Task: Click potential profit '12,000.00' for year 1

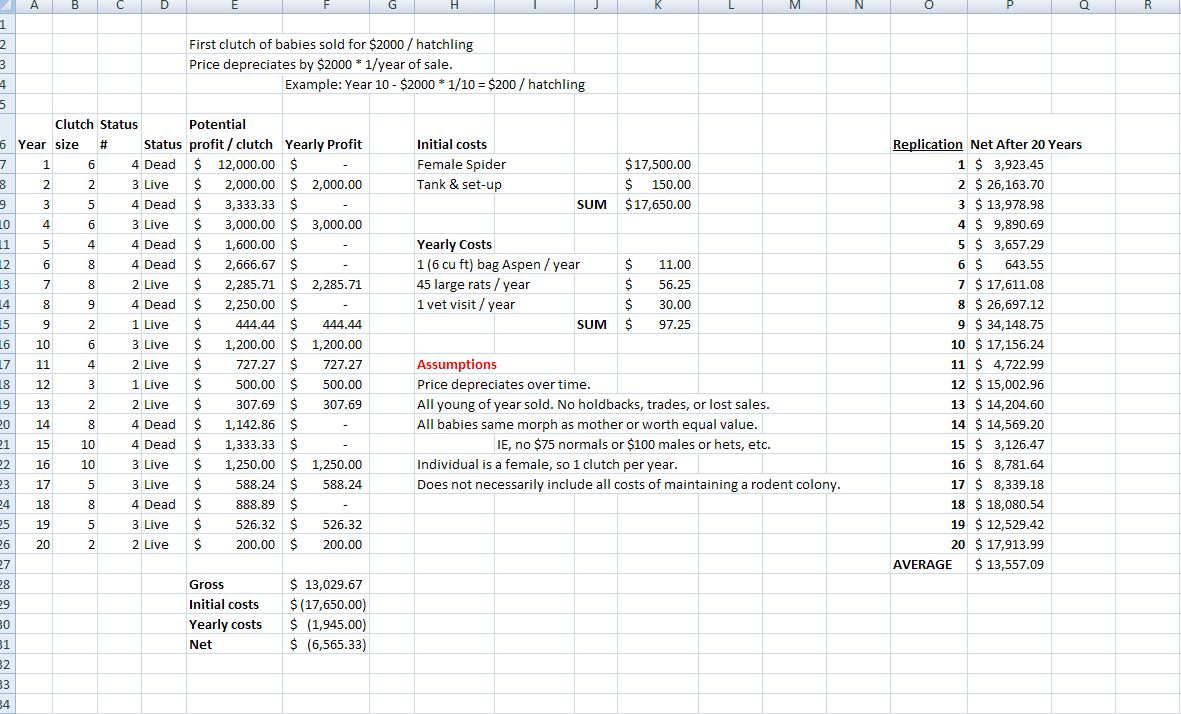Action: pyautogui.click(x=234, y=164)
